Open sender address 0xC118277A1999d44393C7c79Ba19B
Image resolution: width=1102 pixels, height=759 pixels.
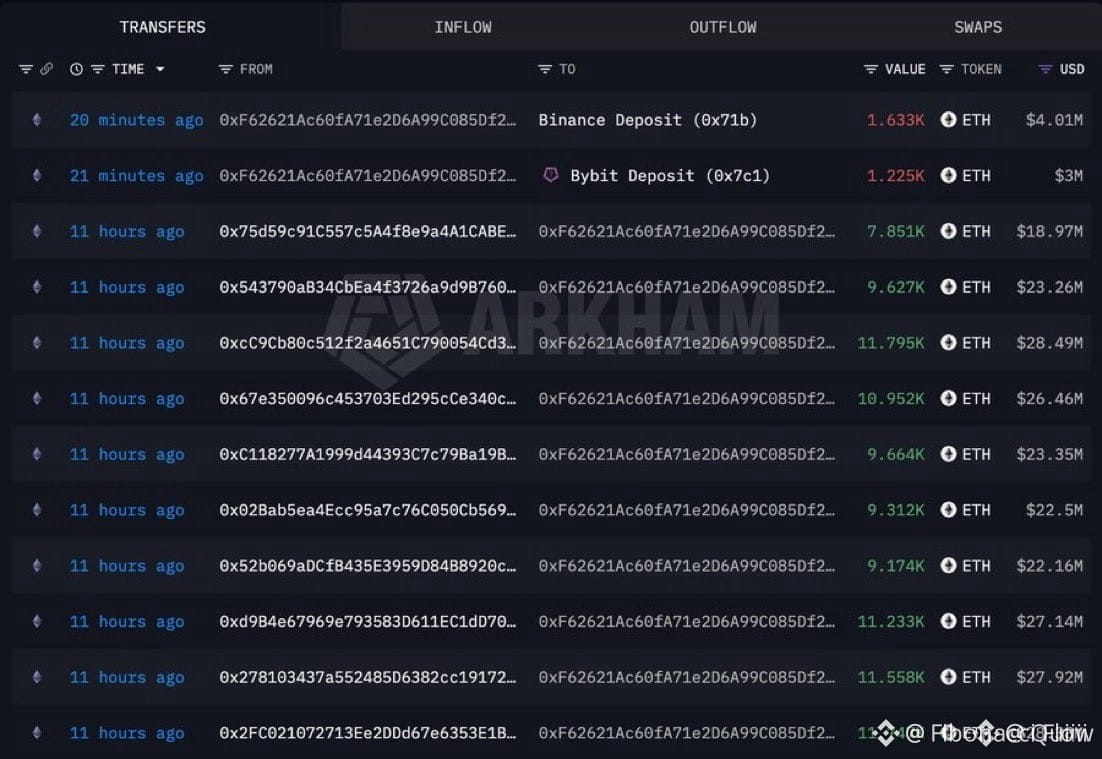point(368,454)
